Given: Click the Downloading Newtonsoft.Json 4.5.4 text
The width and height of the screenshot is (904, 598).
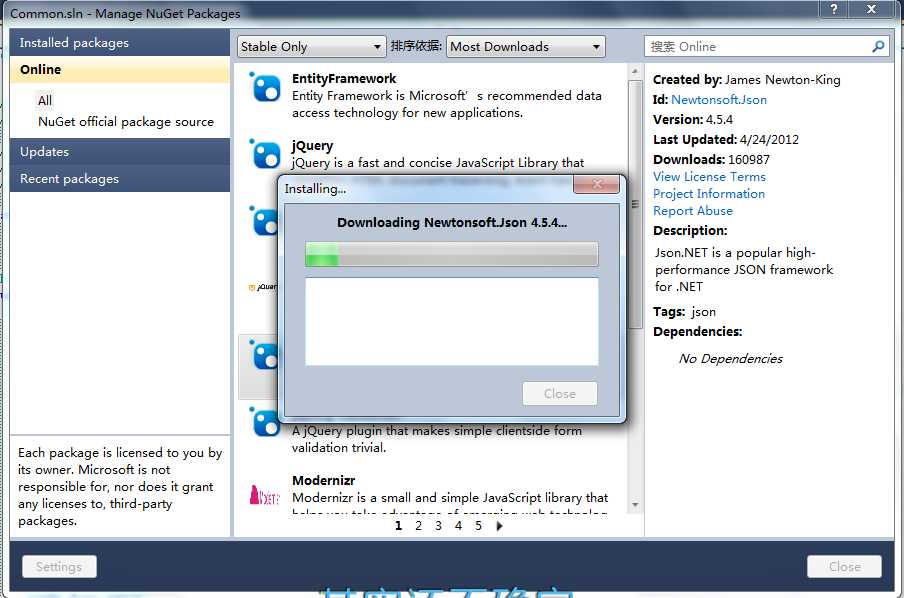Looking at the screenshot, I should (452, 223).
